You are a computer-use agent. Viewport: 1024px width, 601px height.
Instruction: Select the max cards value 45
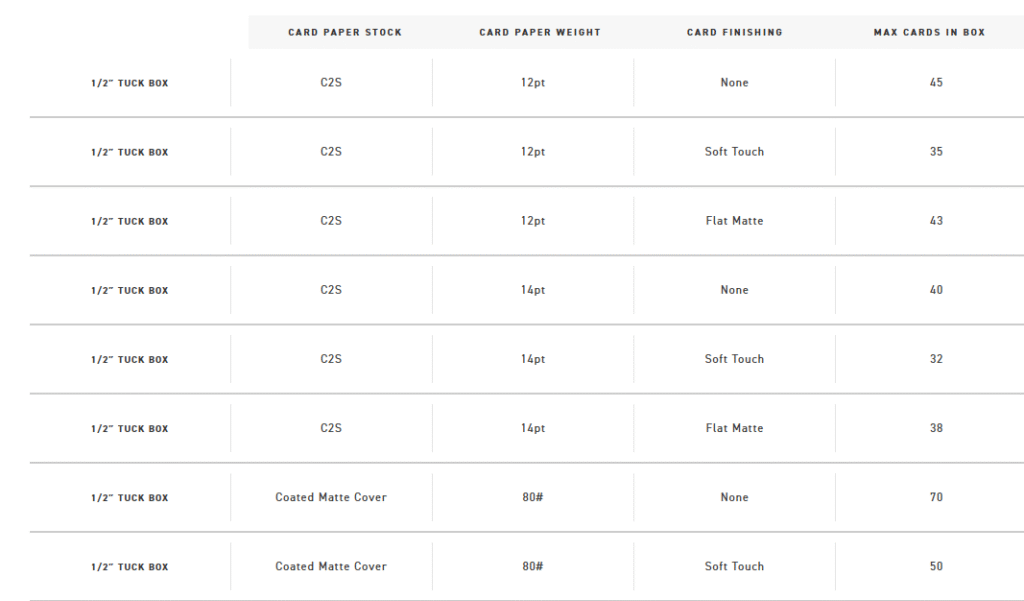(936, 82)
